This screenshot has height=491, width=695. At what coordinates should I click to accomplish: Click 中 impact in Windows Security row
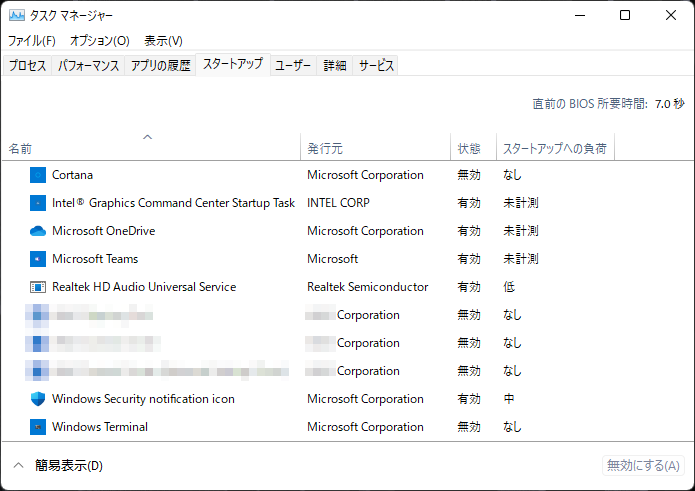(x=509, y=399)
